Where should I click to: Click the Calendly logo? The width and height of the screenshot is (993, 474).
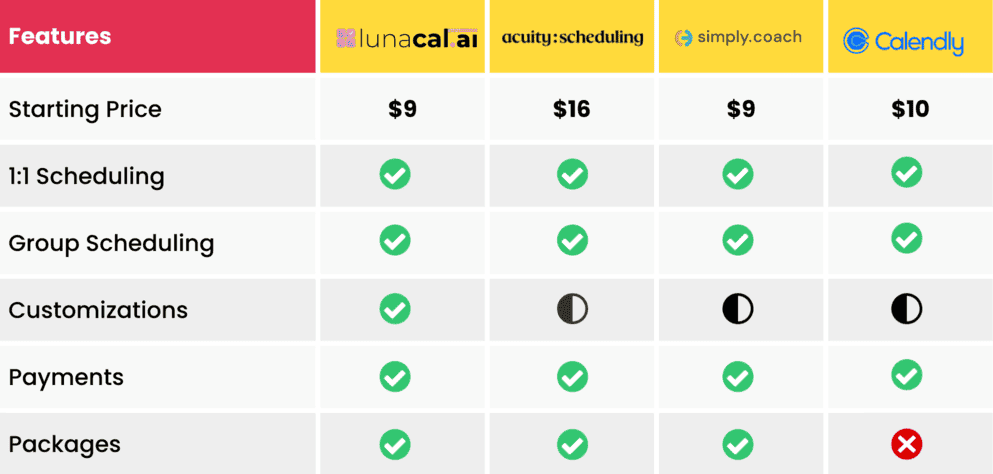click(903, 41)
